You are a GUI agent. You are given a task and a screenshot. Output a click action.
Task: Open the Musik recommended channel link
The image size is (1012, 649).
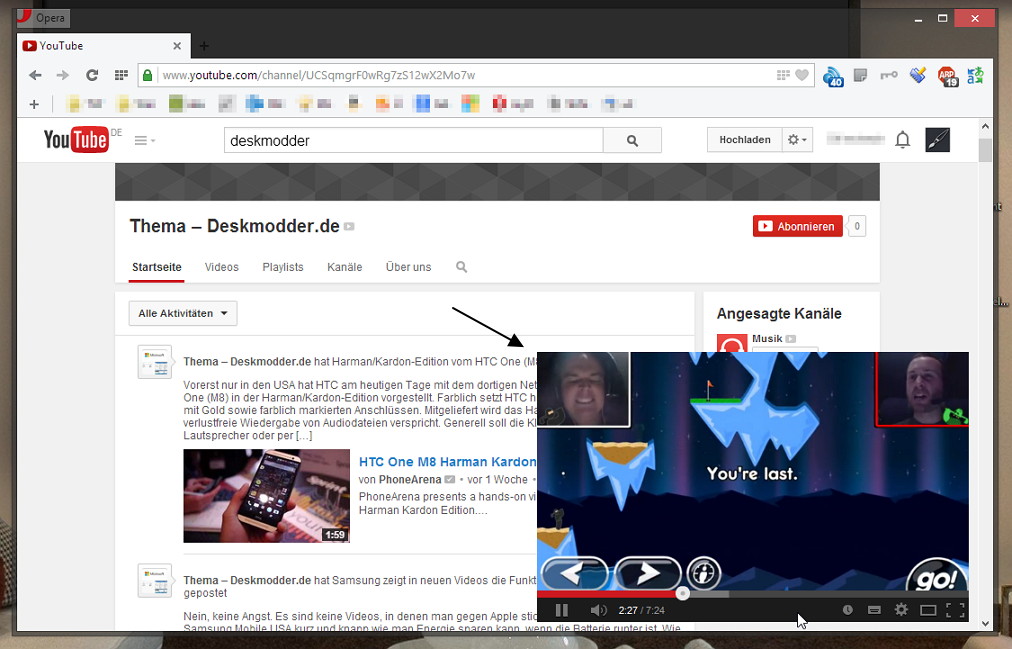coord(767,339)
